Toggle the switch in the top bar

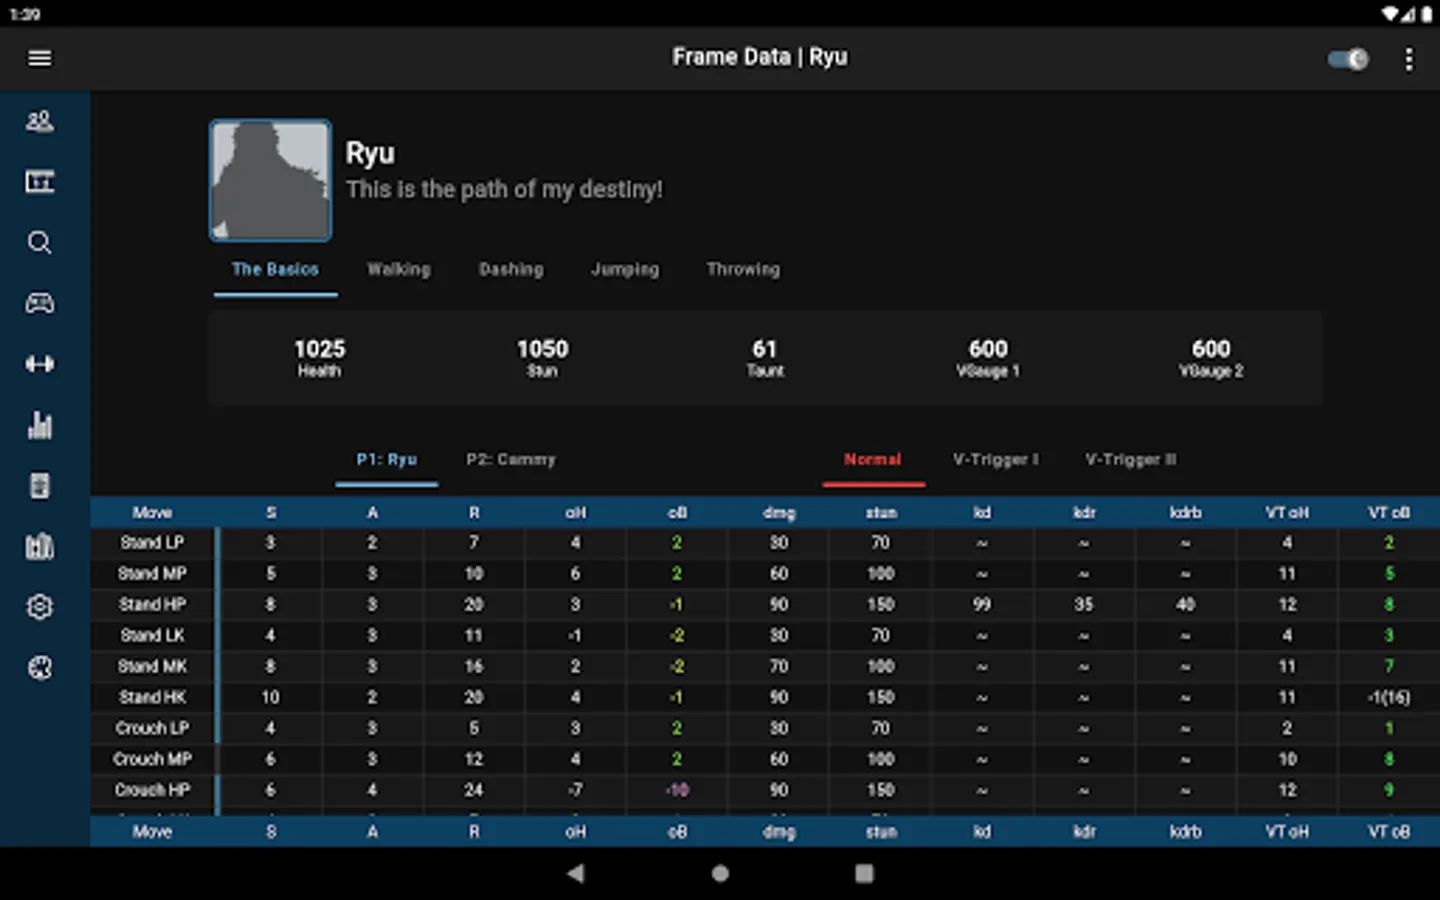click(x=1348, y=59)
